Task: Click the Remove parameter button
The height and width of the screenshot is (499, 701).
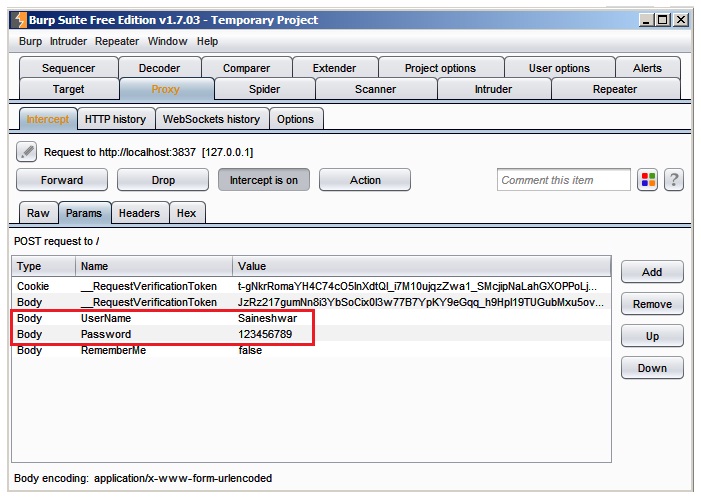Action: click(652, 304)
